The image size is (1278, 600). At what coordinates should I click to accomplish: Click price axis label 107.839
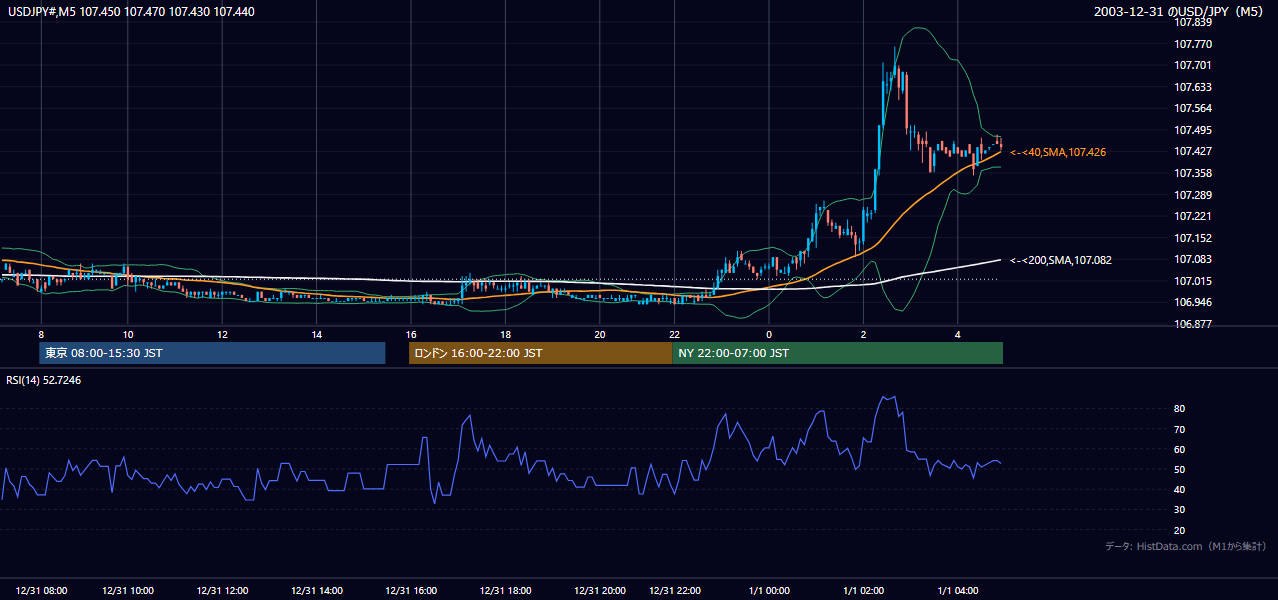[x=1192, y=22]
